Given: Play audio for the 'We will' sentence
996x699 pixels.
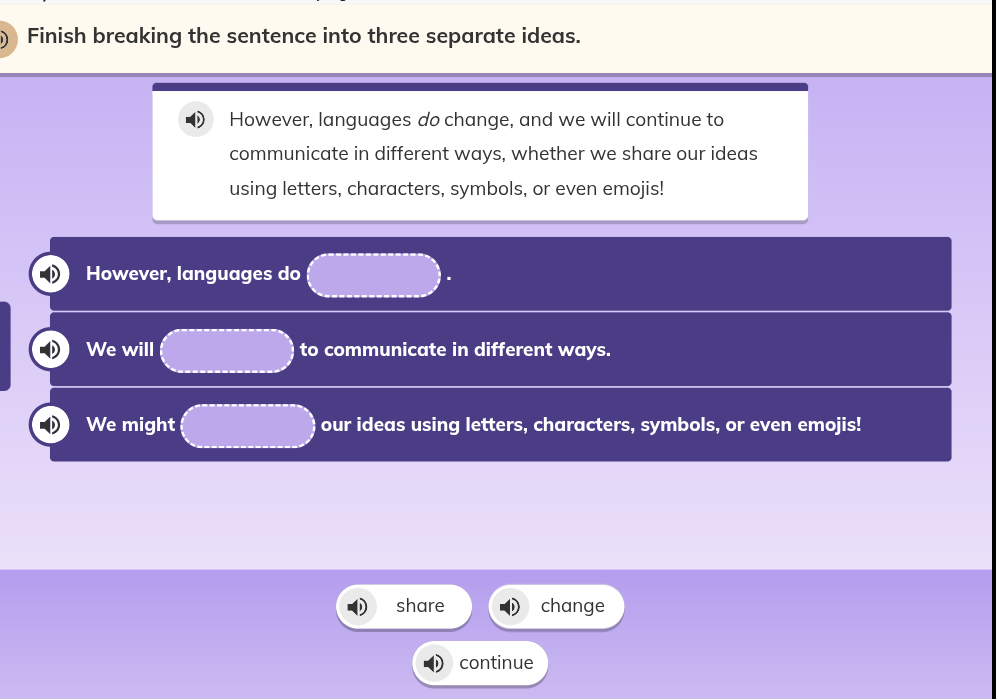Looking at the screenshot, I should coord(50,349).
